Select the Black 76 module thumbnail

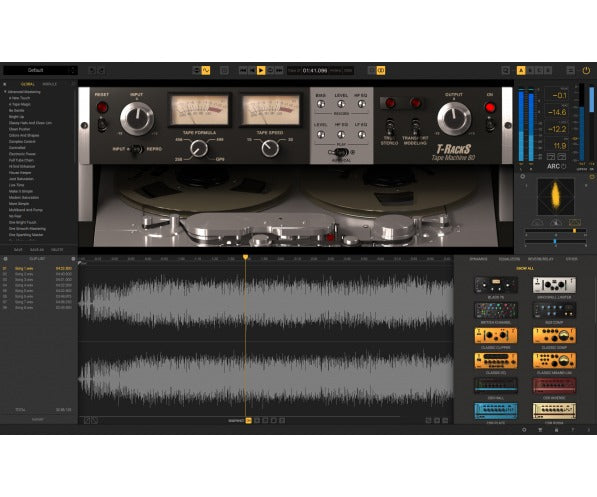(x=496, y=285)
